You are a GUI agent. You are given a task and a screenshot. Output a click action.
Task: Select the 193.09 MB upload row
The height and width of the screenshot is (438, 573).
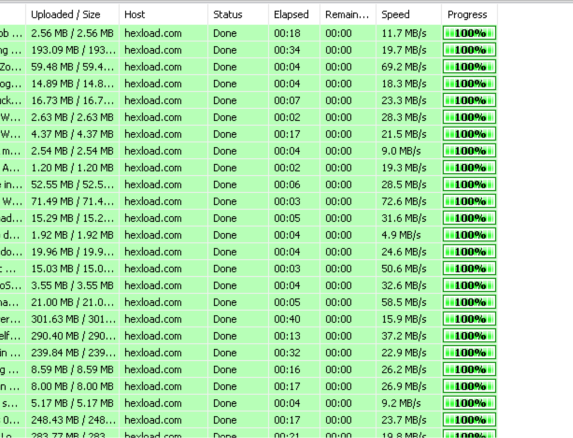pyautogui.click(x=248, y=50)
